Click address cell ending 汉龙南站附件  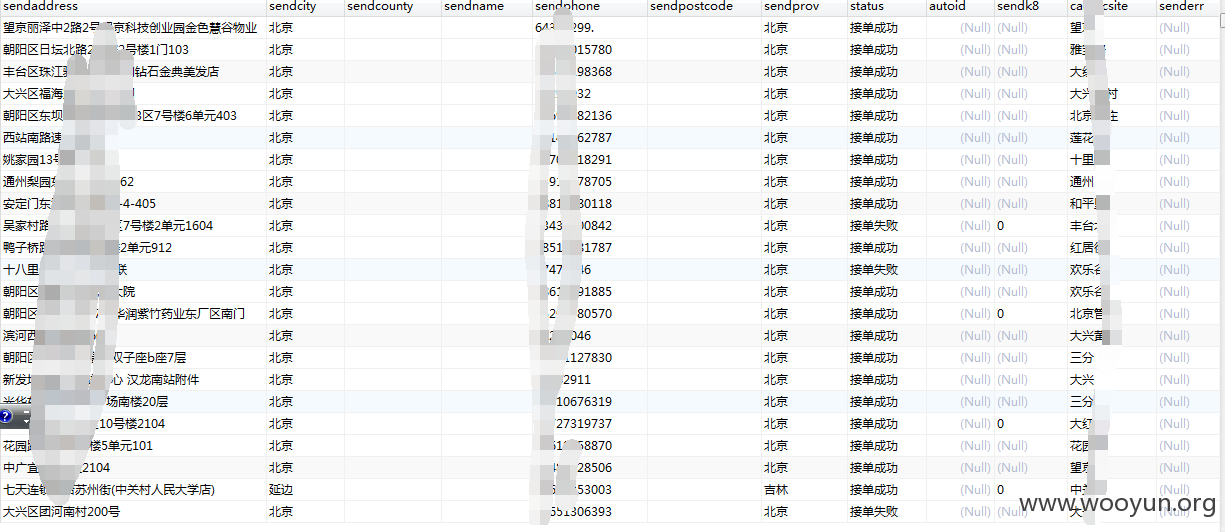pos(132,379)
